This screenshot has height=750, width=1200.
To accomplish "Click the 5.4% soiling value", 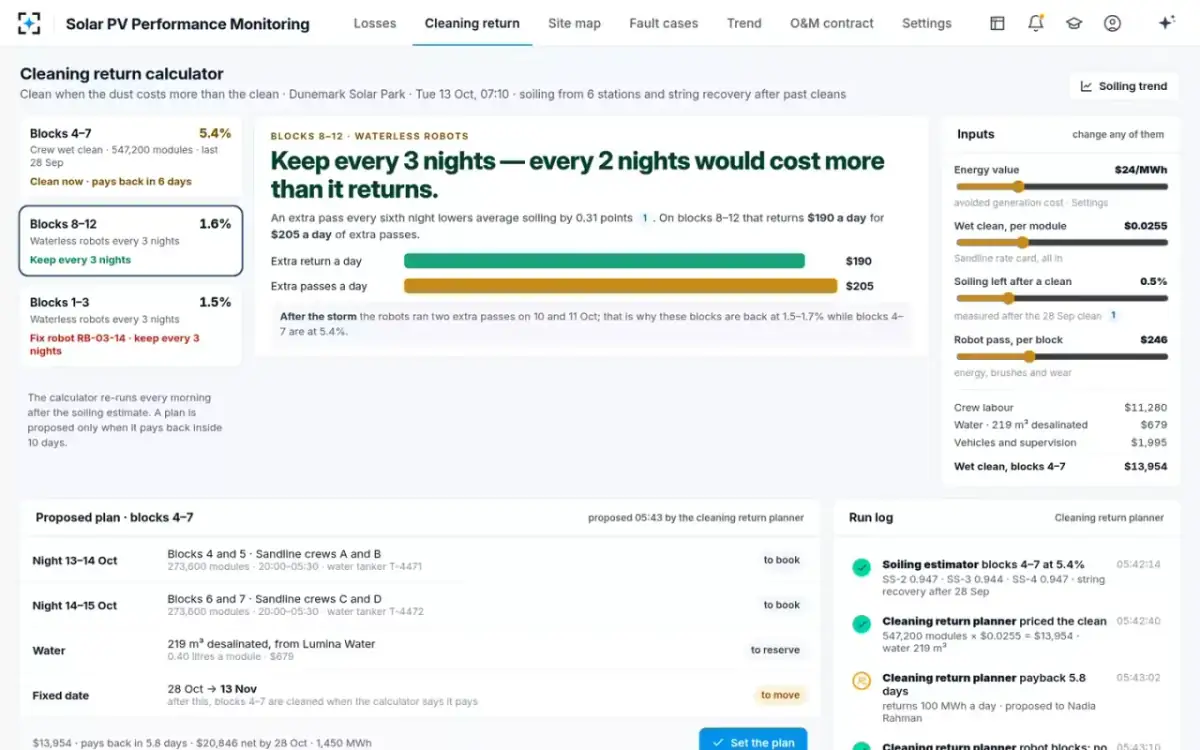I will pyautogui.click(x=215, y=133).
